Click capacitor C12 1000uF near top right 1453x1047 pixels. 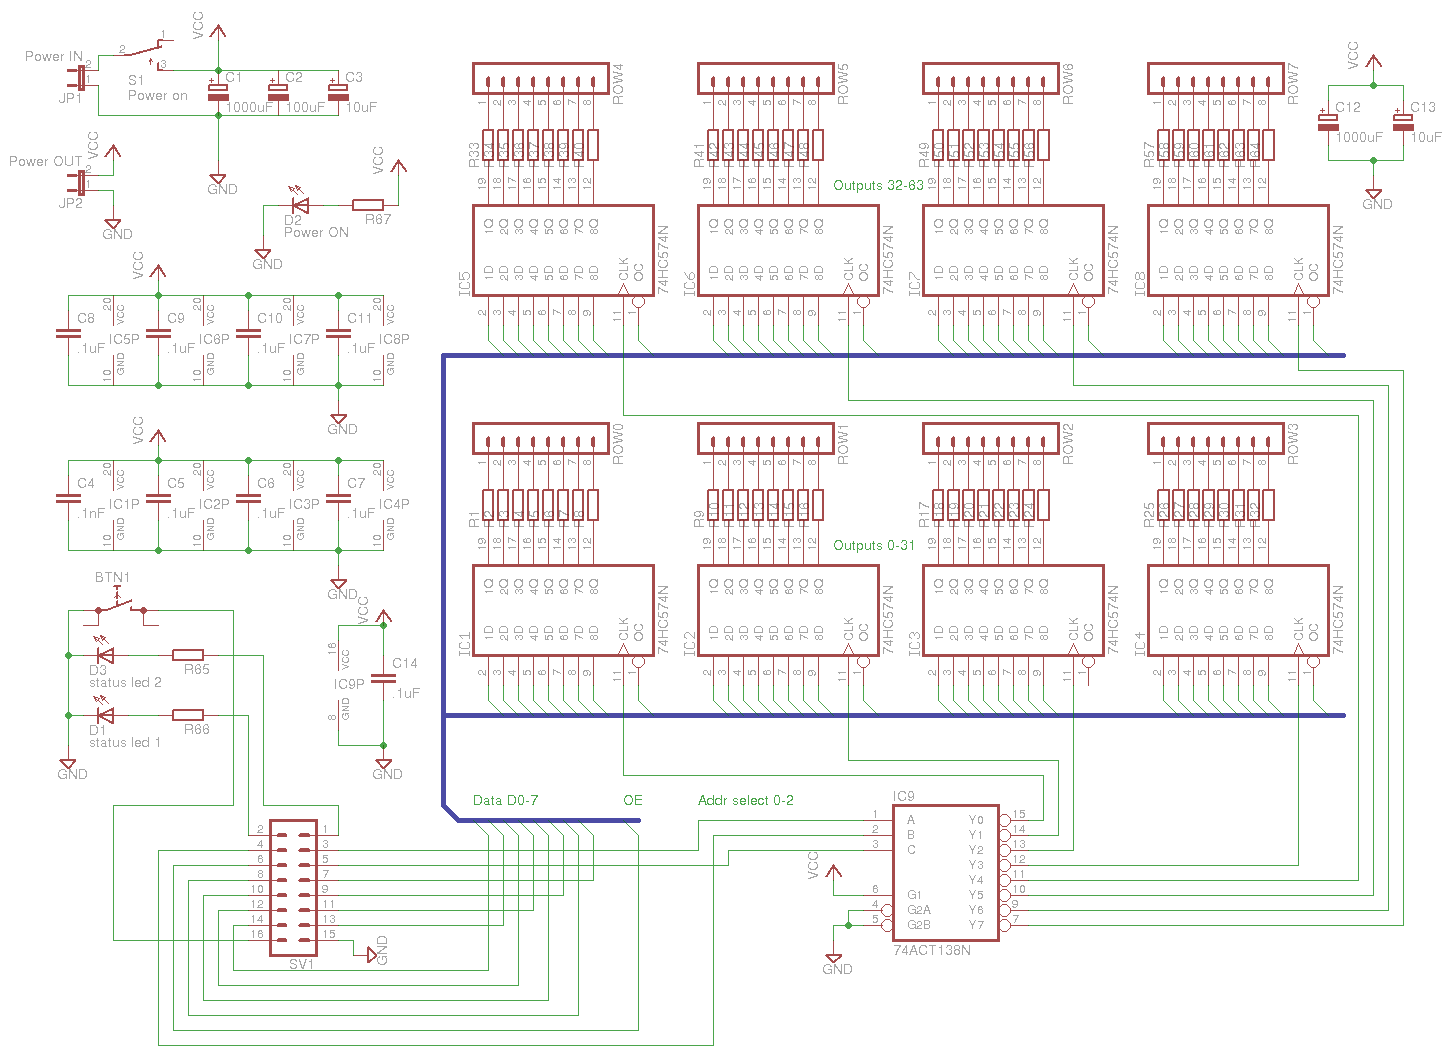pos(1328,120)
